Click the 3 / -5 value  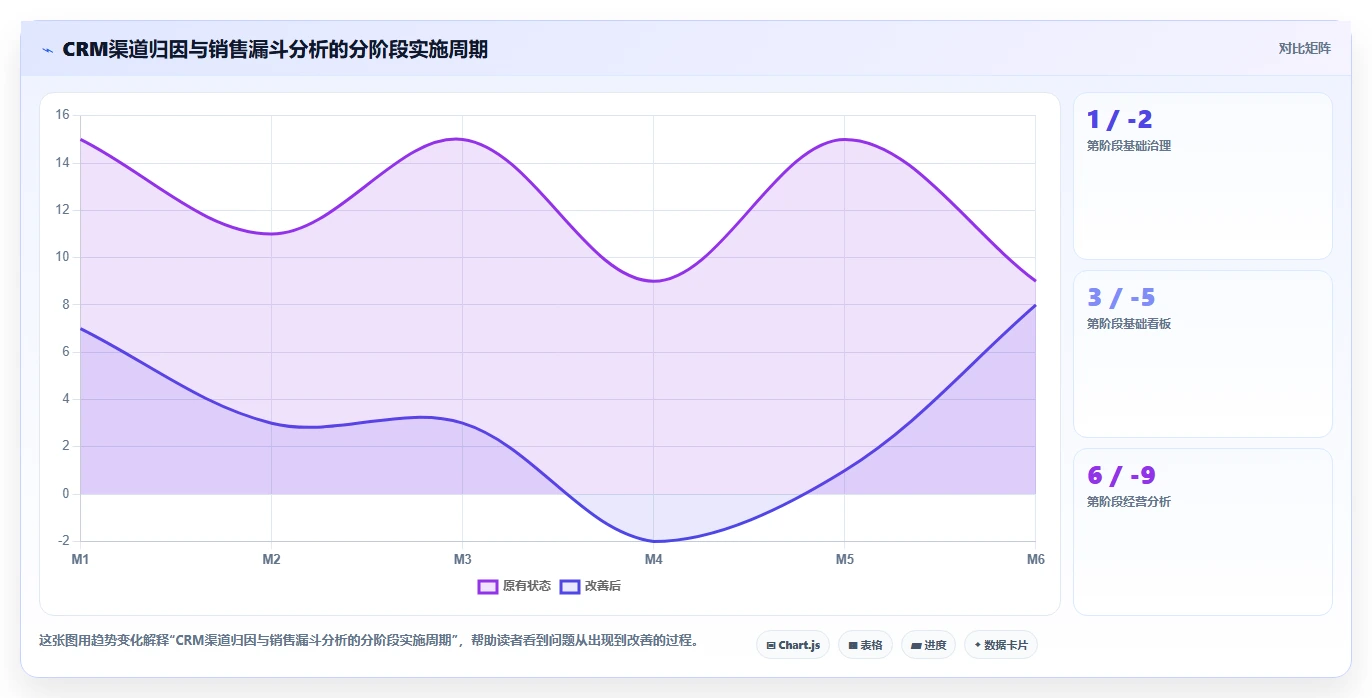pos(1121,298)
